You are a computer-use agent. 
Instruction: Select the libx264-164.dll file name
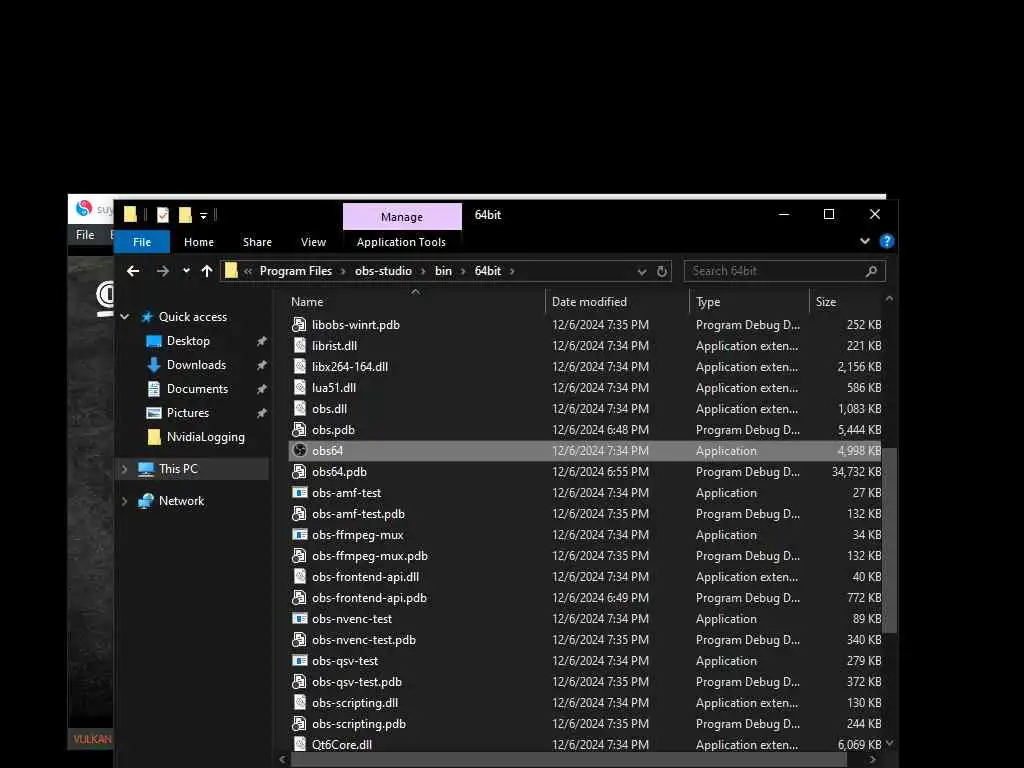(x=350, y=367)
